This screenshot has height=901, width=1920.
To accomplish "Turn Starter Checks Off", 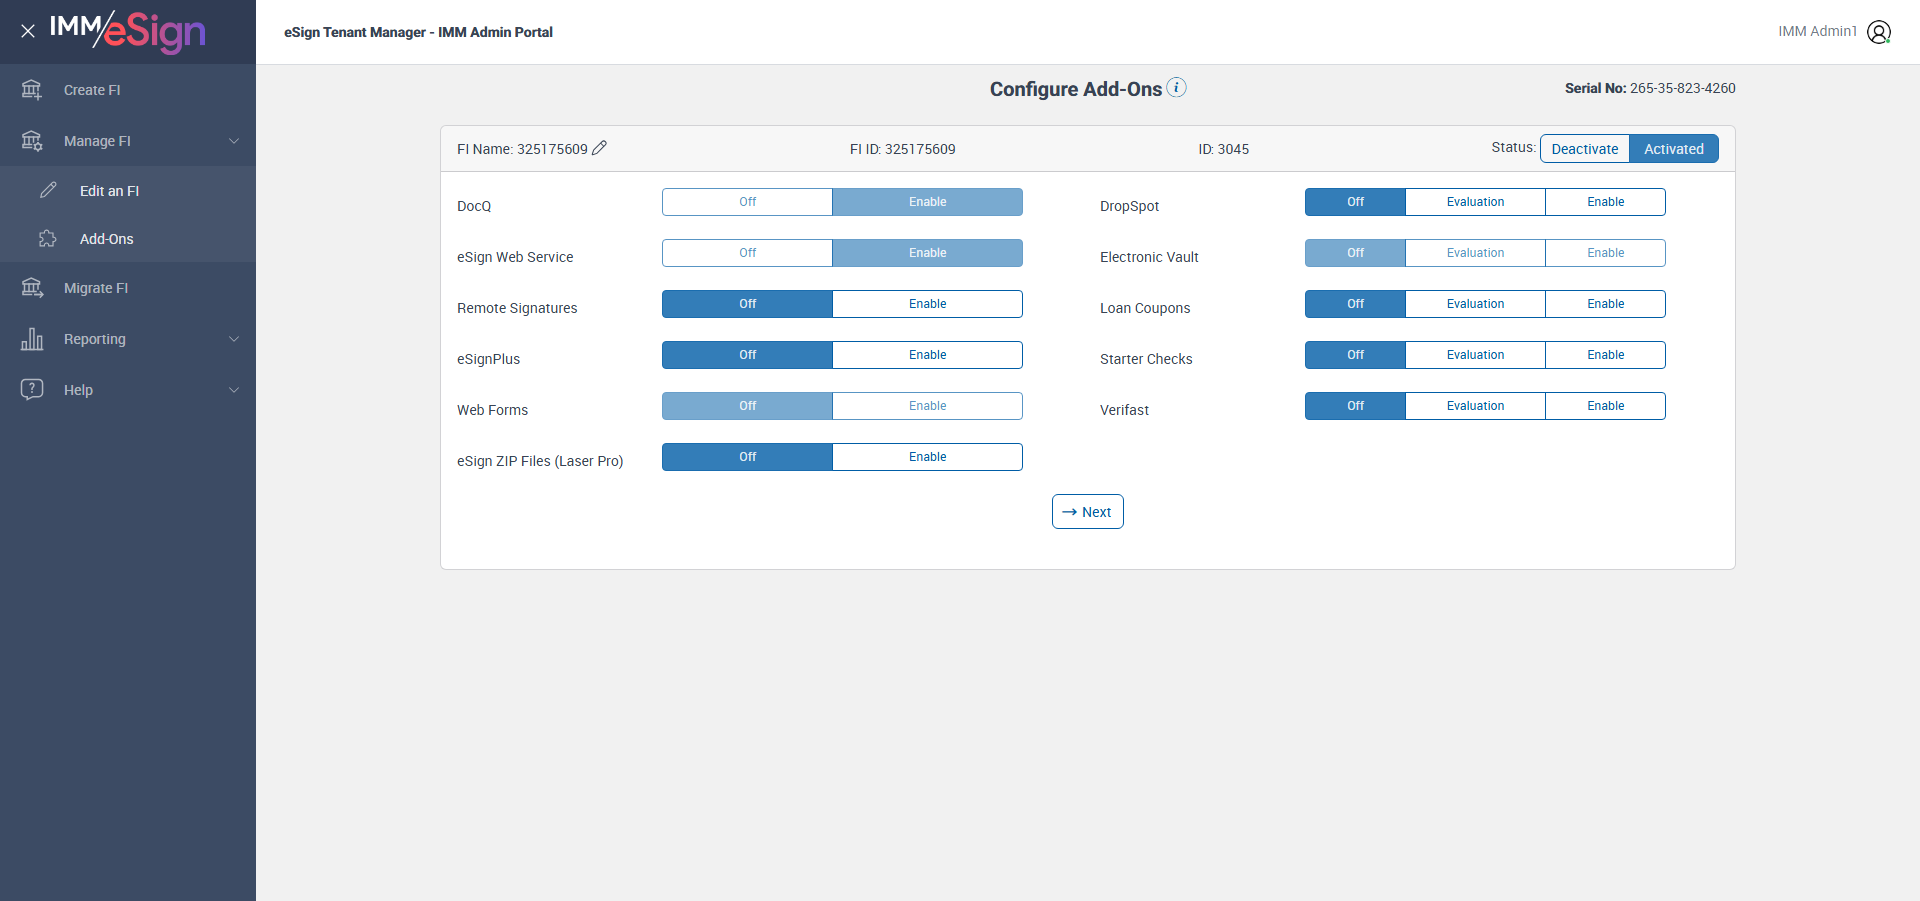I will [x=1355, y=355].
